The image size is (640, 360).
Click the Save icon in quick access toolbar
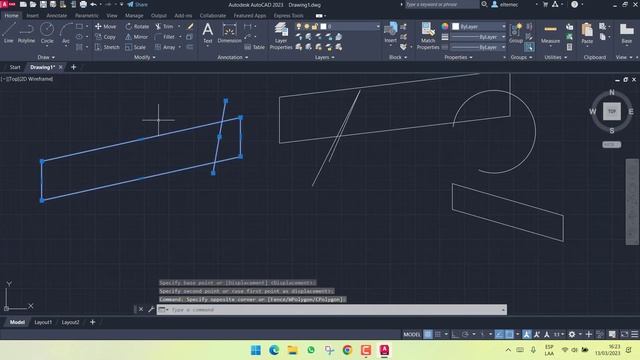click(43, 4)
